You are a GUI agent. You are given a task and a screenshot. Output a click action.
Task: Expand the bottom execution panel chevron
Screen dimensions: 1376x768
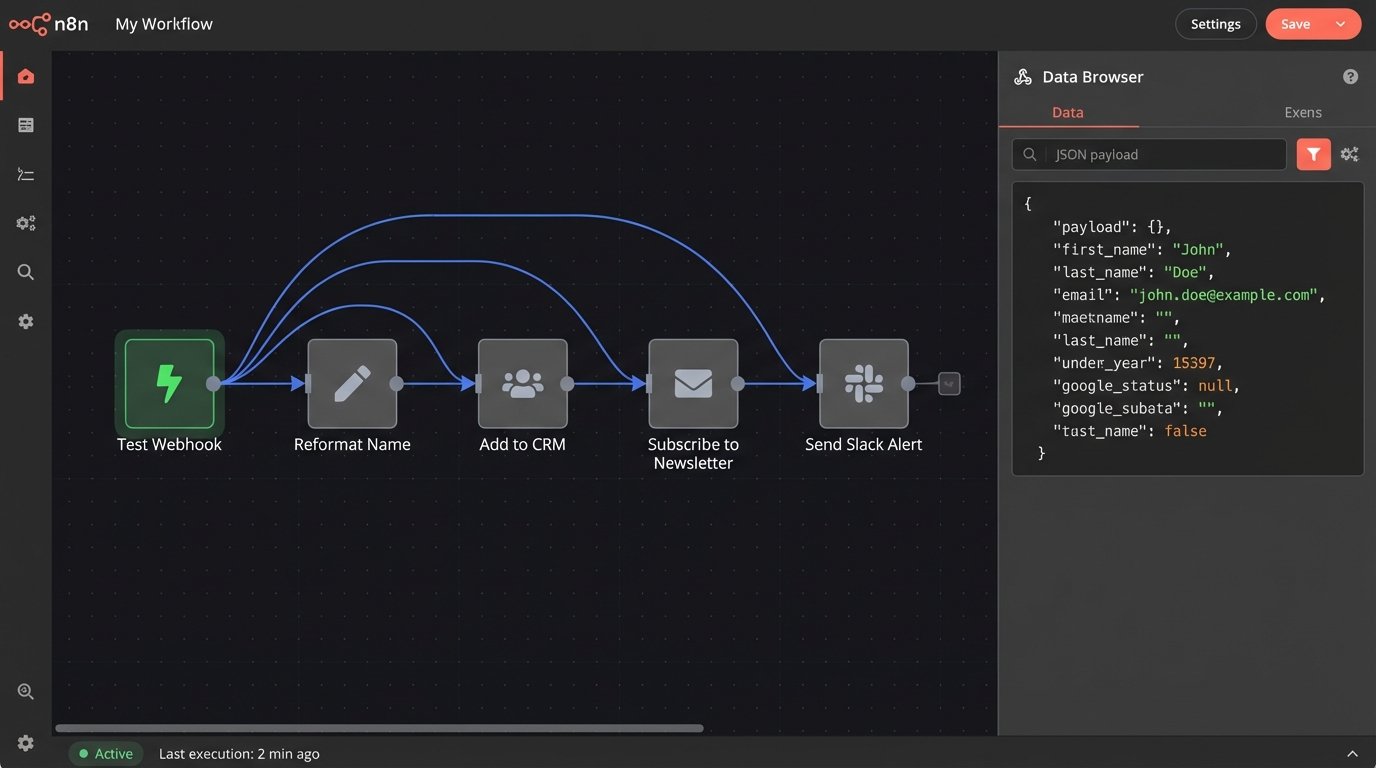coord(1352,754)
